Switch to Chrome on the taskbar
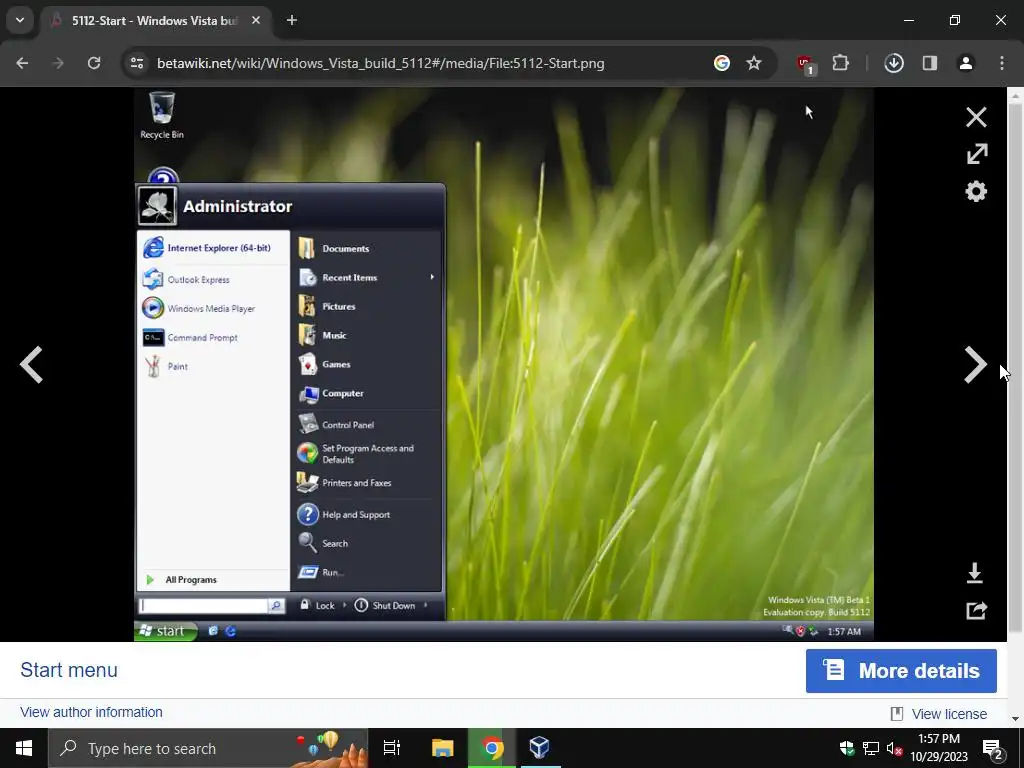This screenshot has height=768, width=1024. tap(492, 748)
